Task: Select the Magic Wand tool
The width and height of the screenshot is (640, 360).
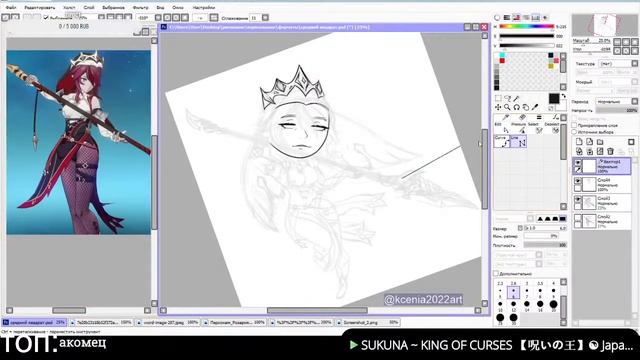Action: 516,98
